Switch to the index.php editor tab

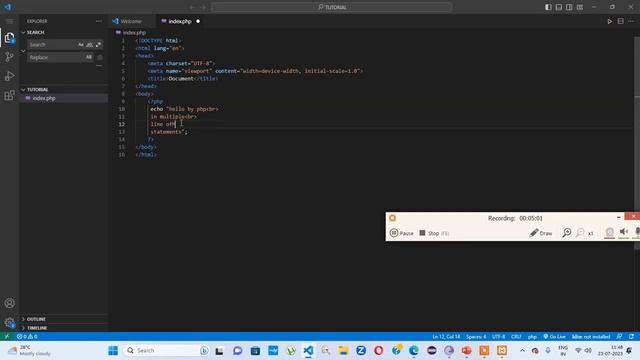(180, 21)
